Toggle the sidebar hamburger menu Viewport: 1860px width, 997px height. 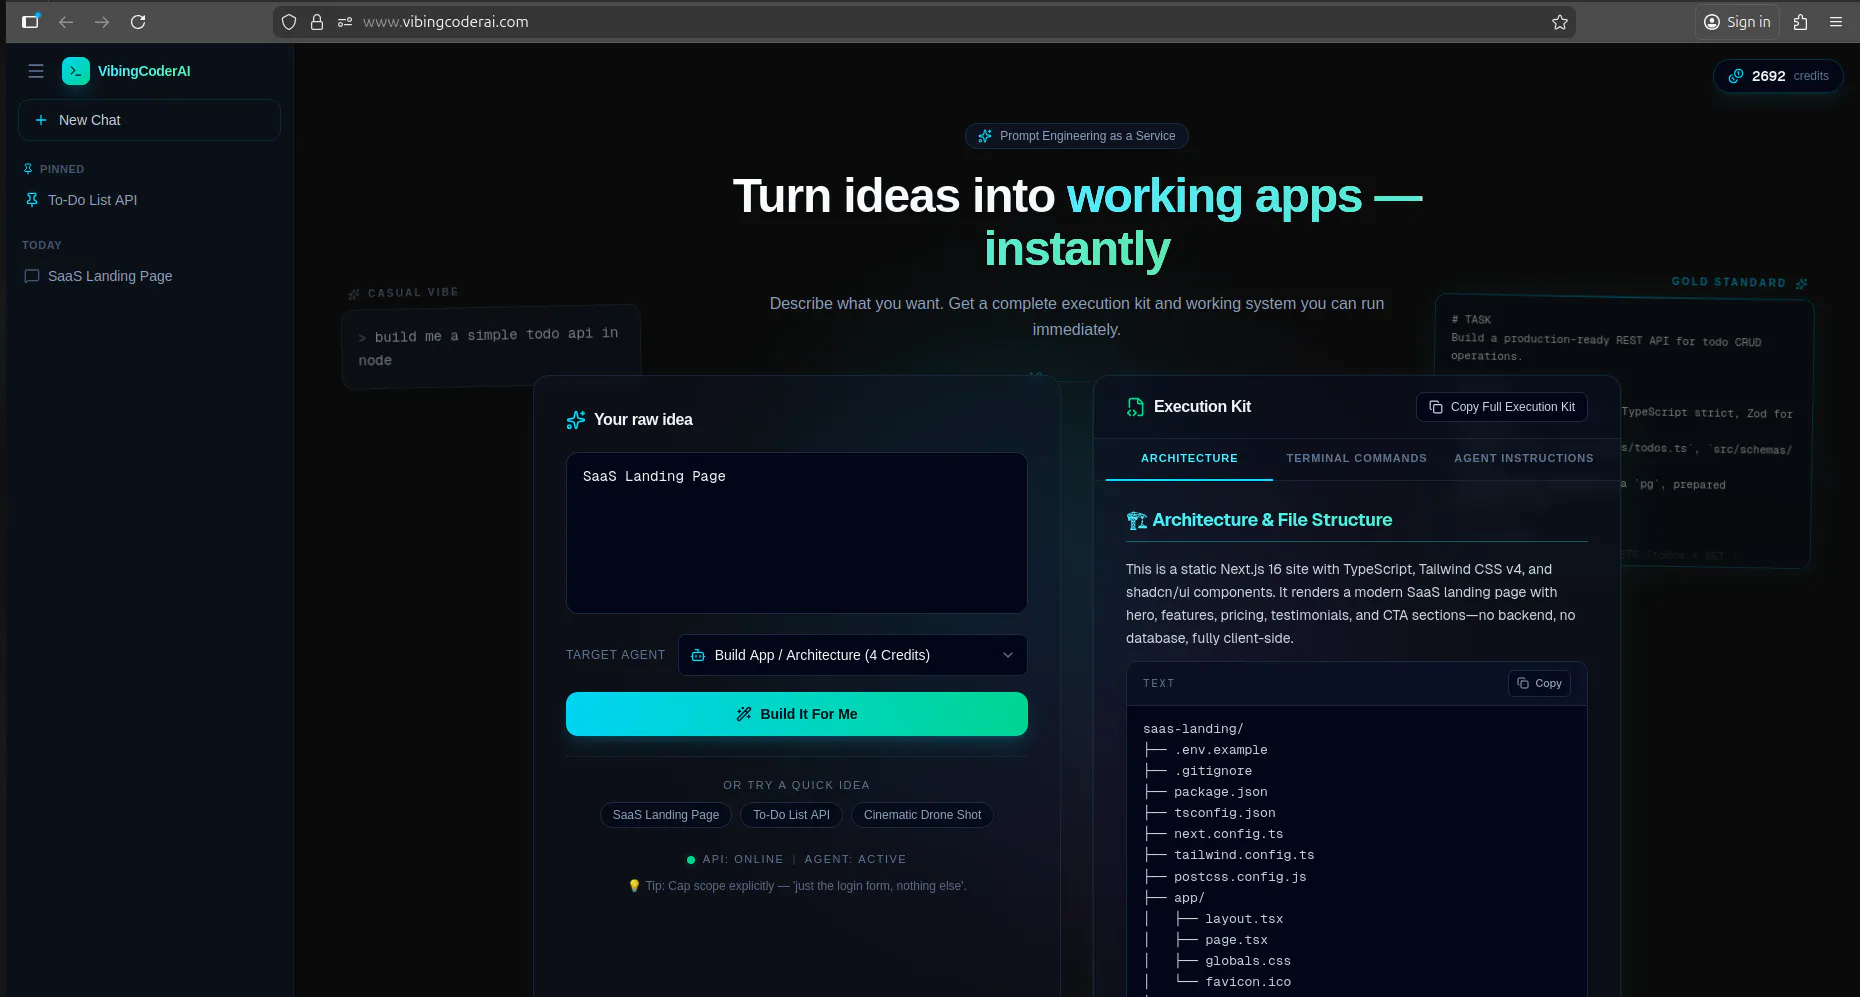(36, 71)
